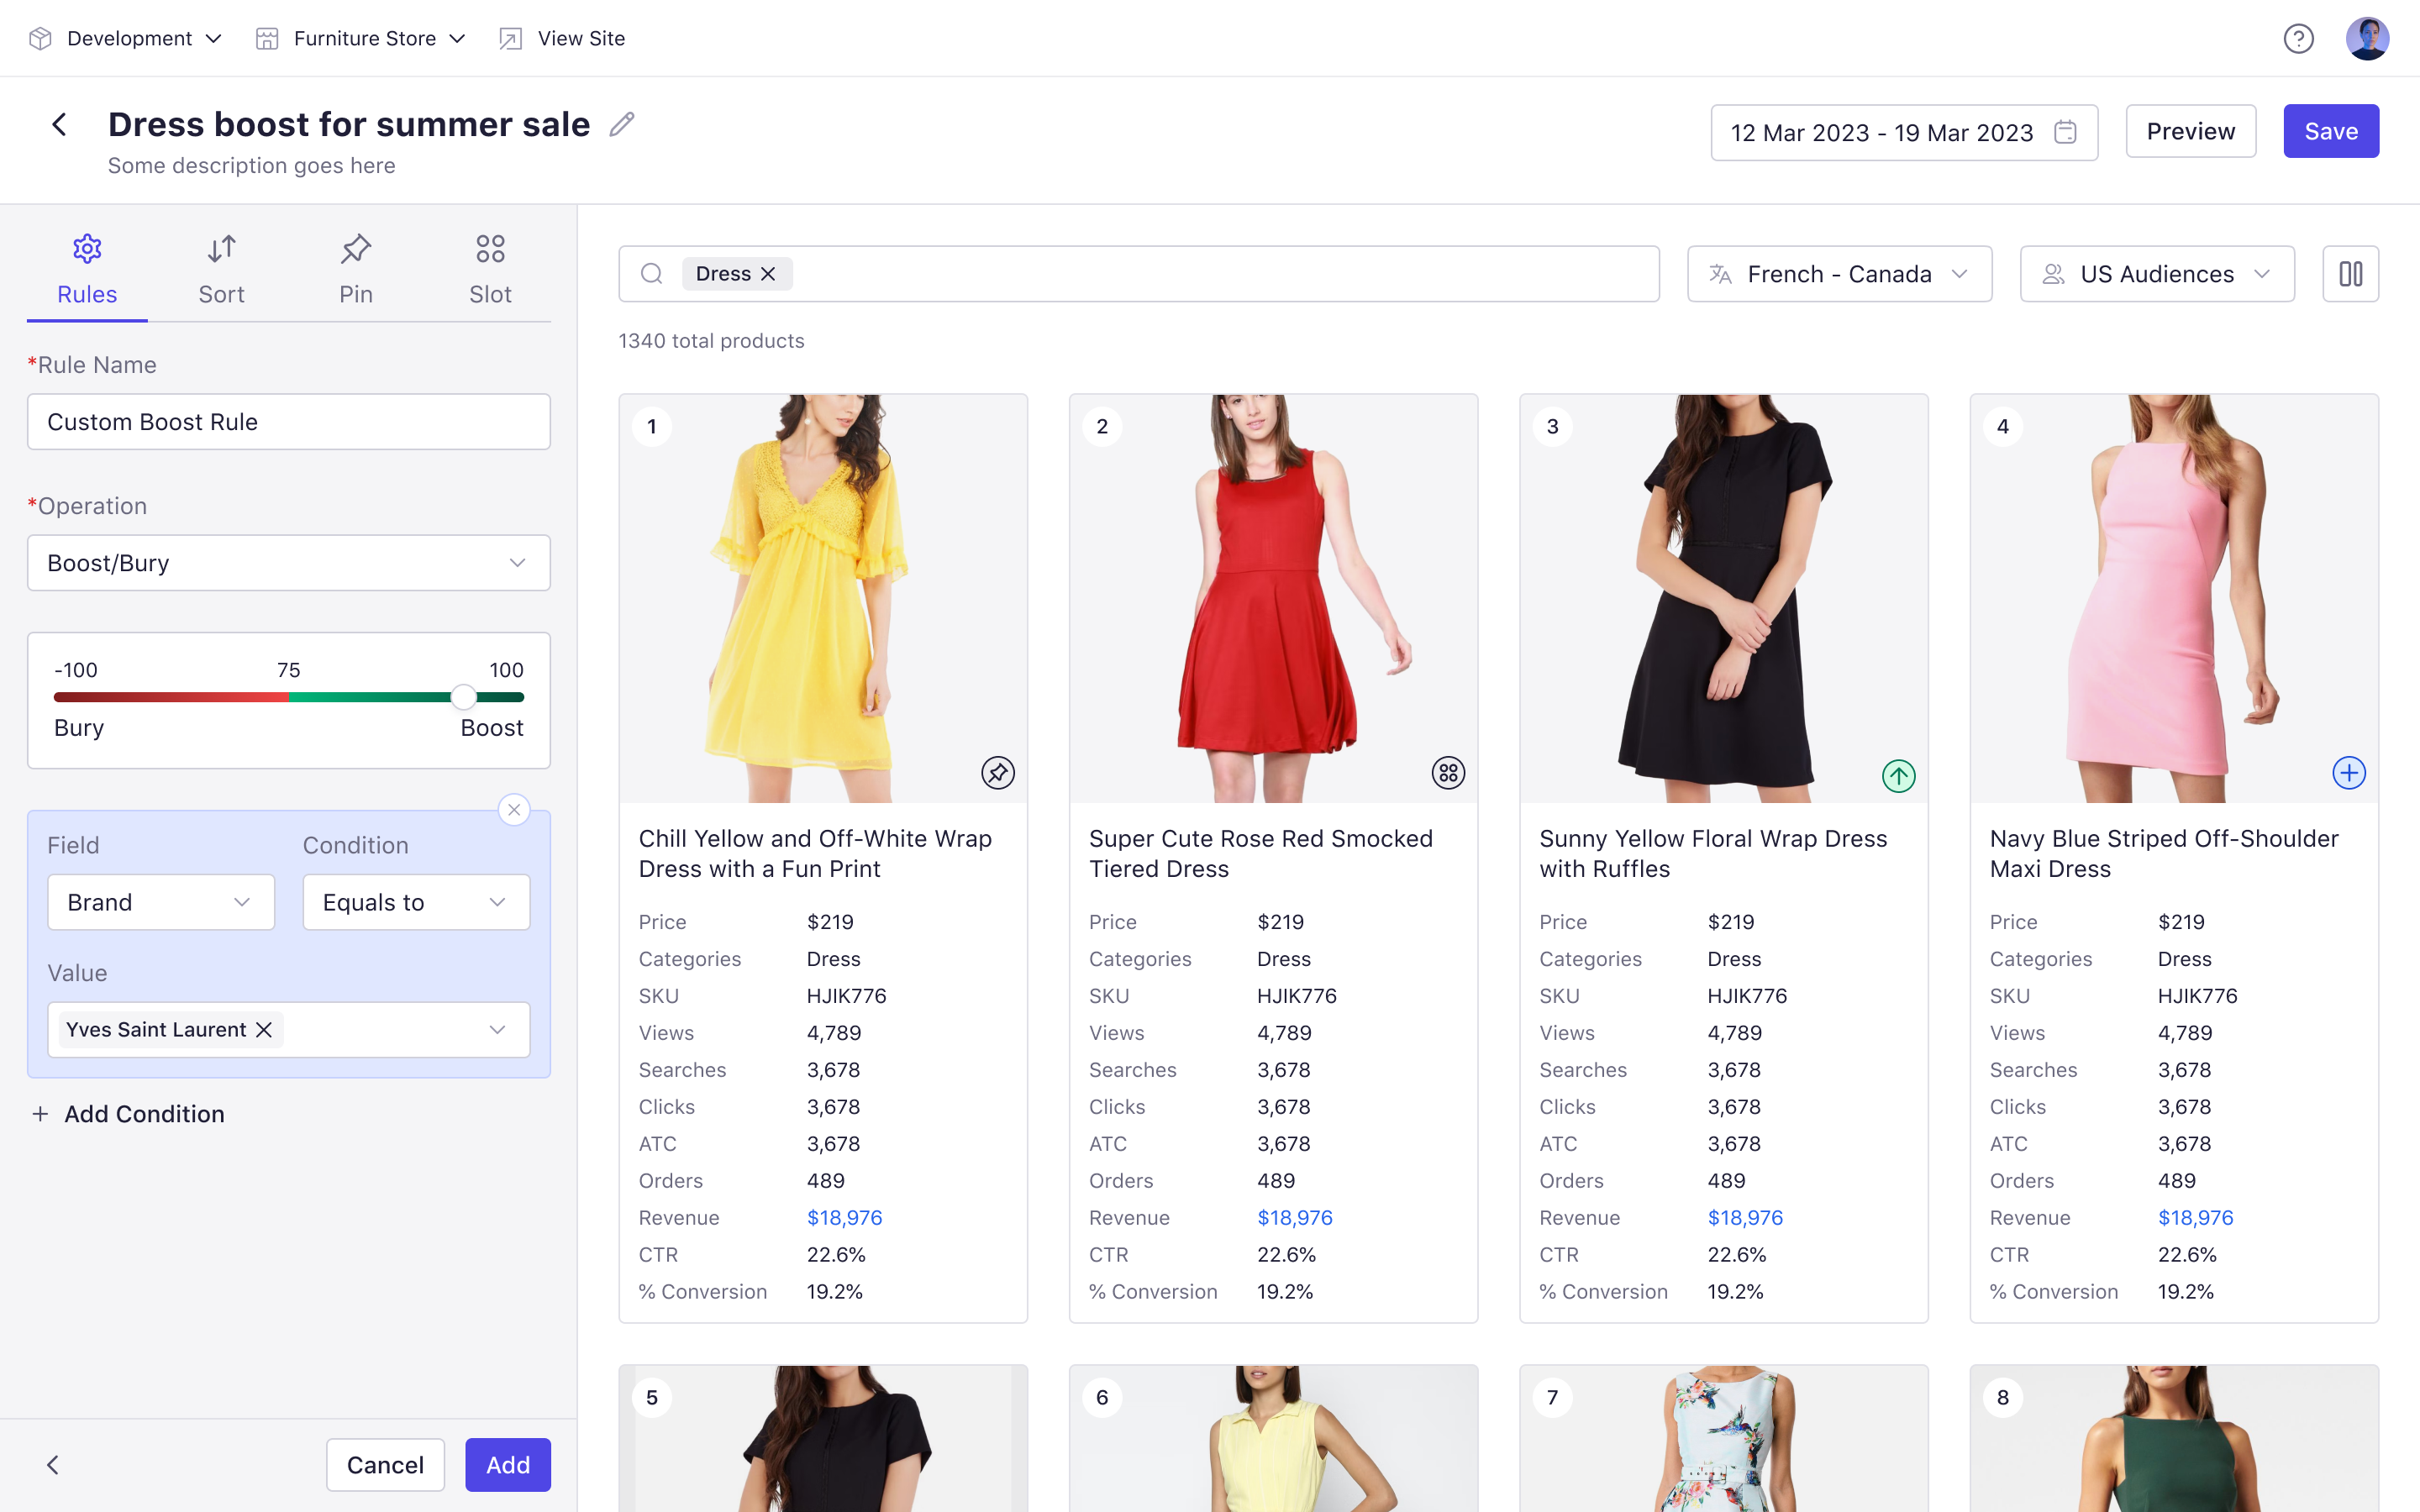Screen dimensions: 2420x1512
Task: Click the Bury/Boost slider handle
Action: [x=463, y=697]
